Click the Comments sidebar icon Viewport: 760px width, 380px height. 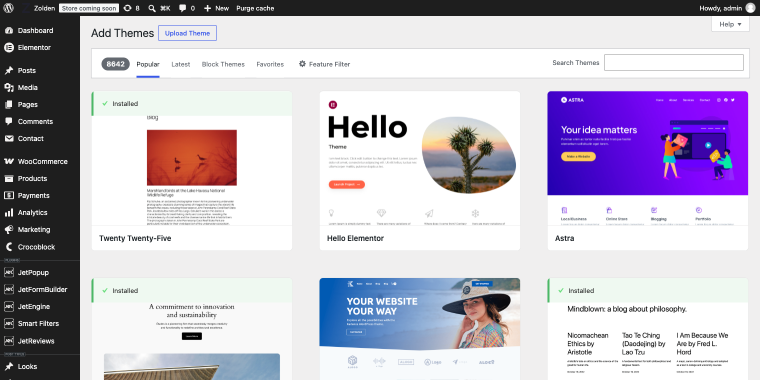9,121
